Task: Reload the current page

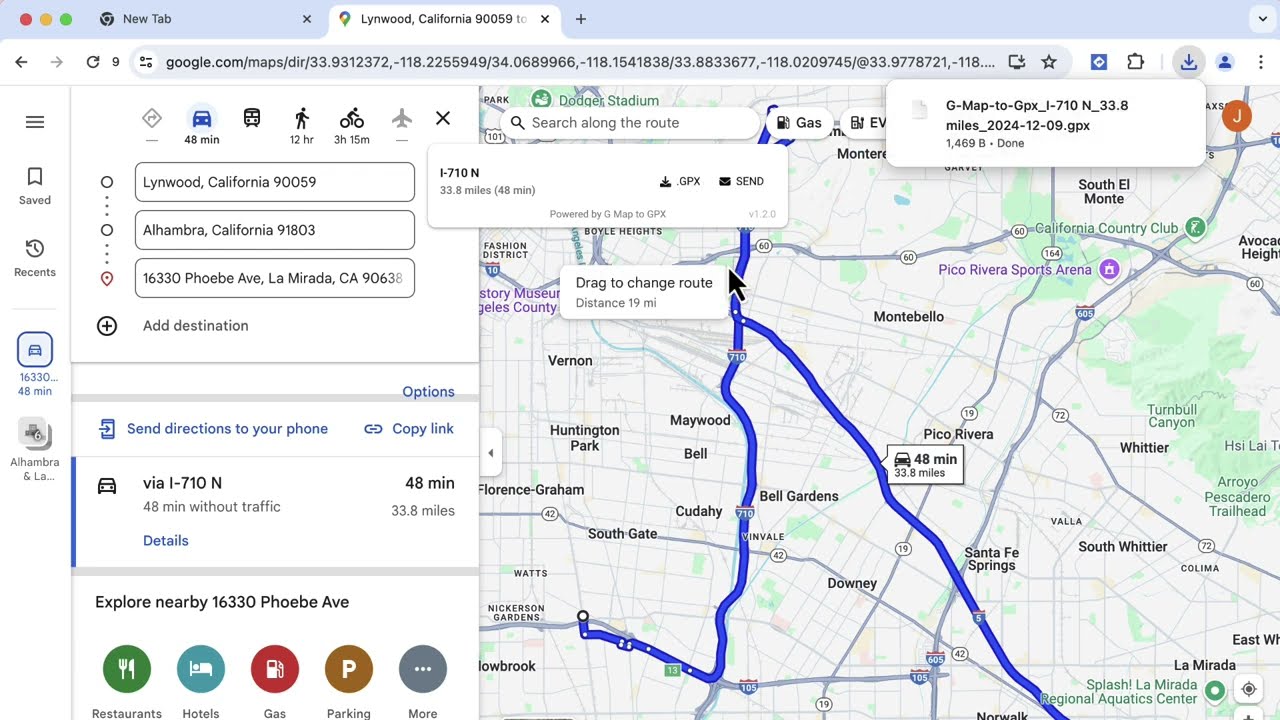Action: click(93, 62)
